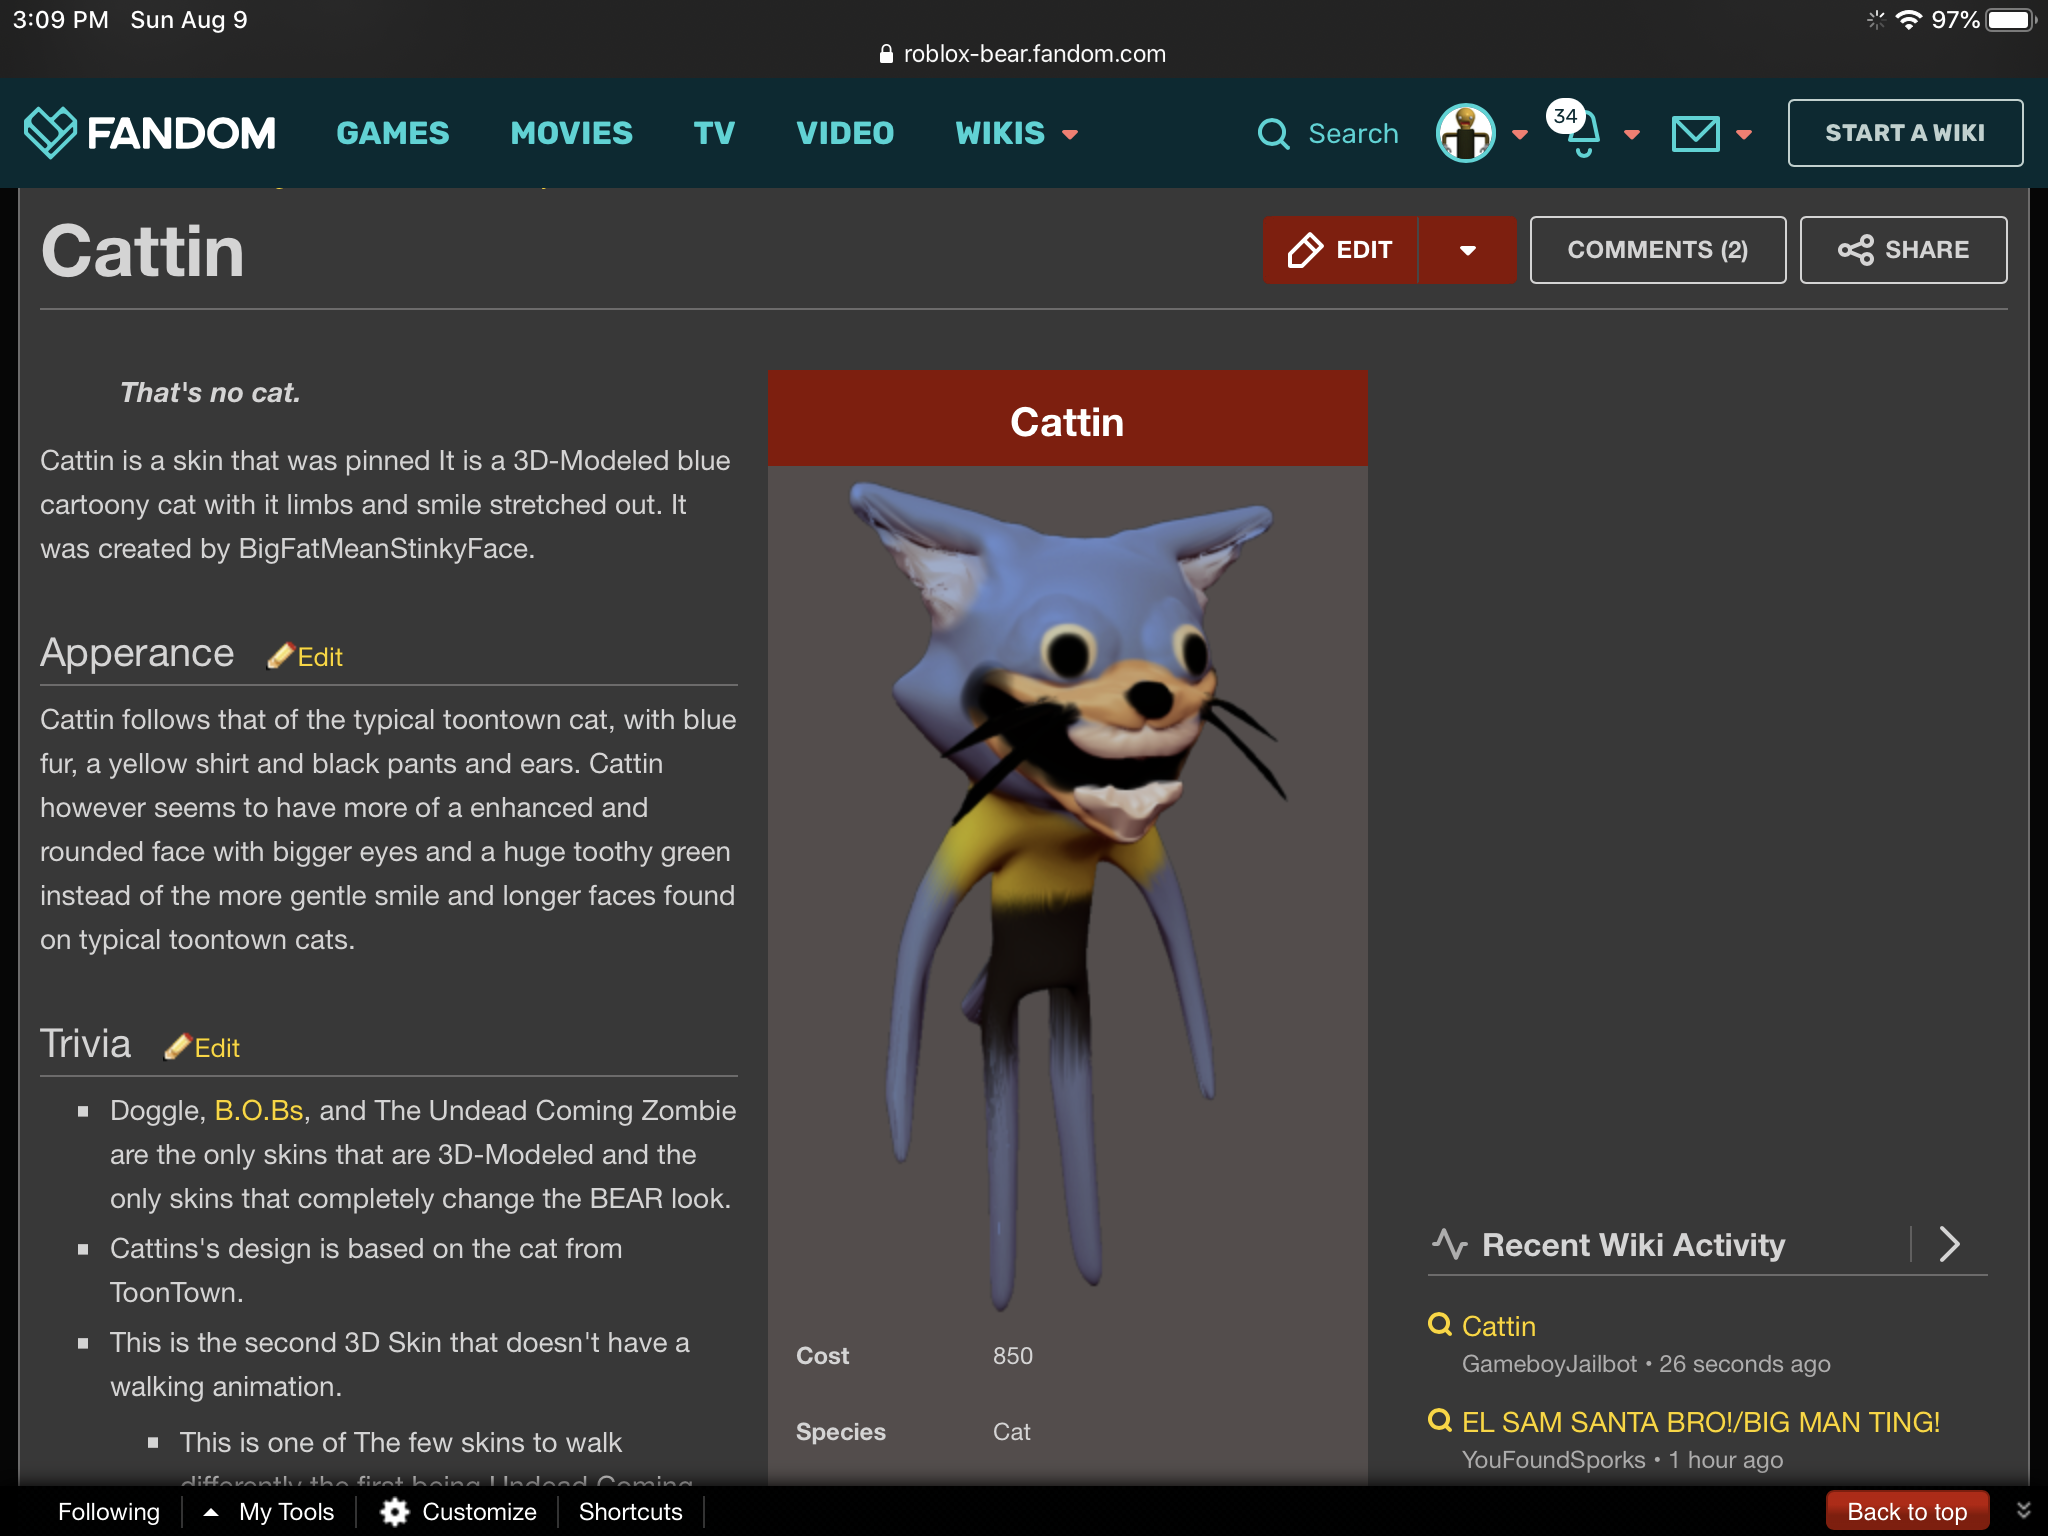The image size is (2048, 1536).
Task: Open COMMENTS (2)
Action: 1657,250
